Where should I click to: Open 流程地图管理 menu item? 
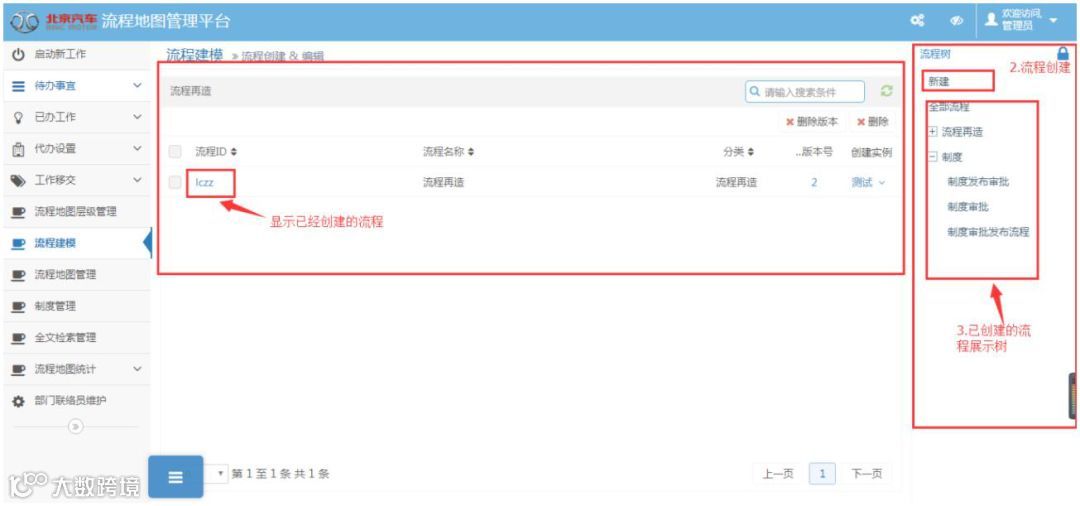point(65,275)
